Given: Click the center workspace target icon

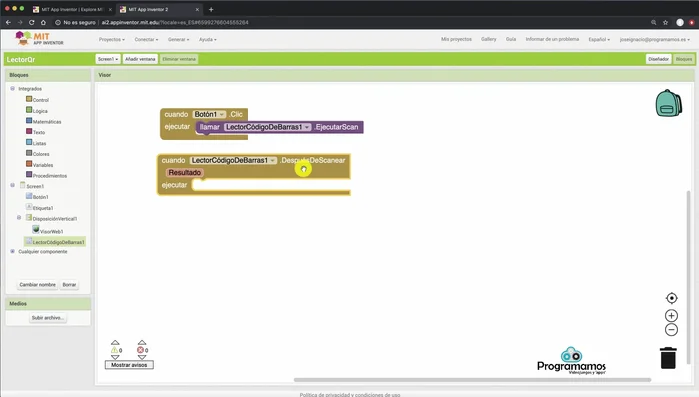Looking at the screenshot, I should point(671,298).
